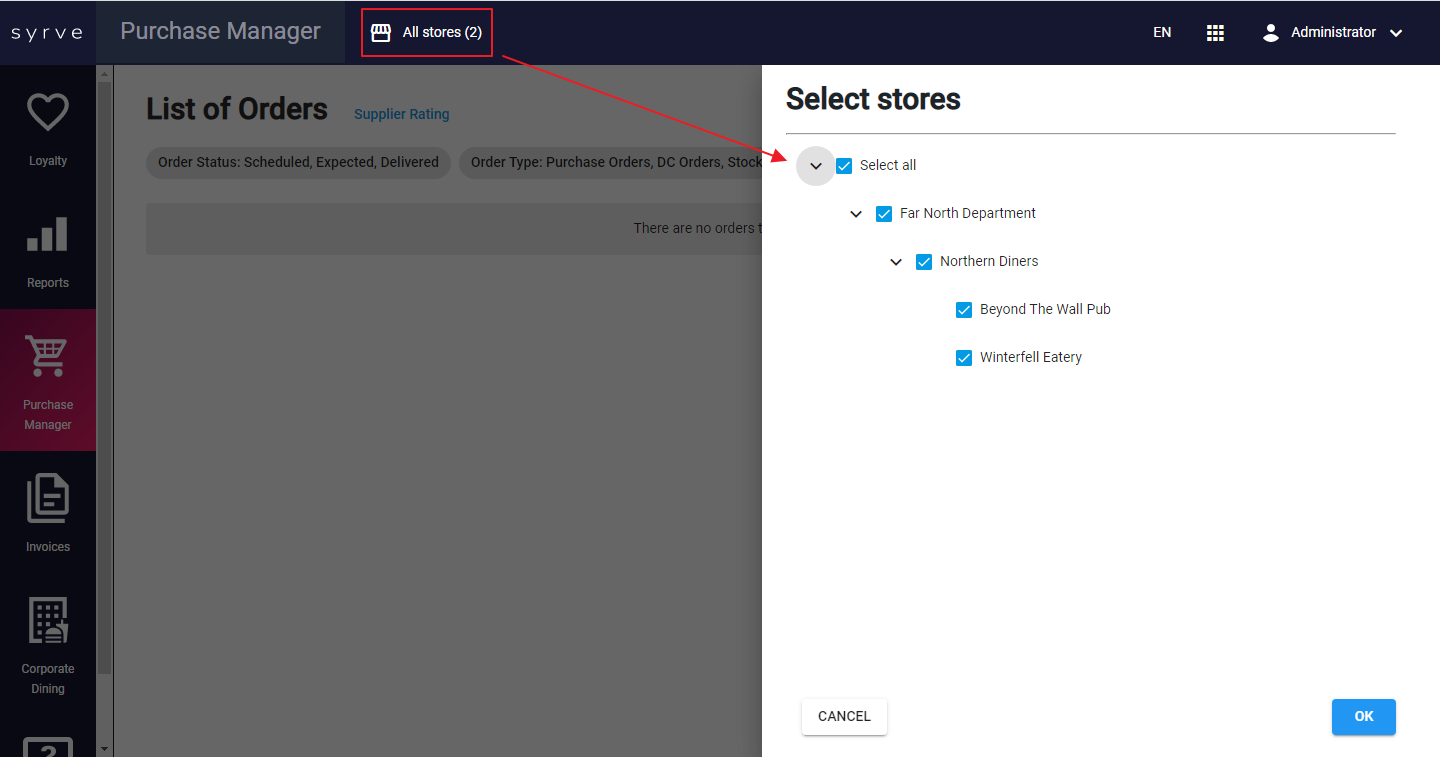Viewport: 1440px width, 757px height.
Task: Open the Administrator dropdown arrow
Action: click(x=1396, y=33)
